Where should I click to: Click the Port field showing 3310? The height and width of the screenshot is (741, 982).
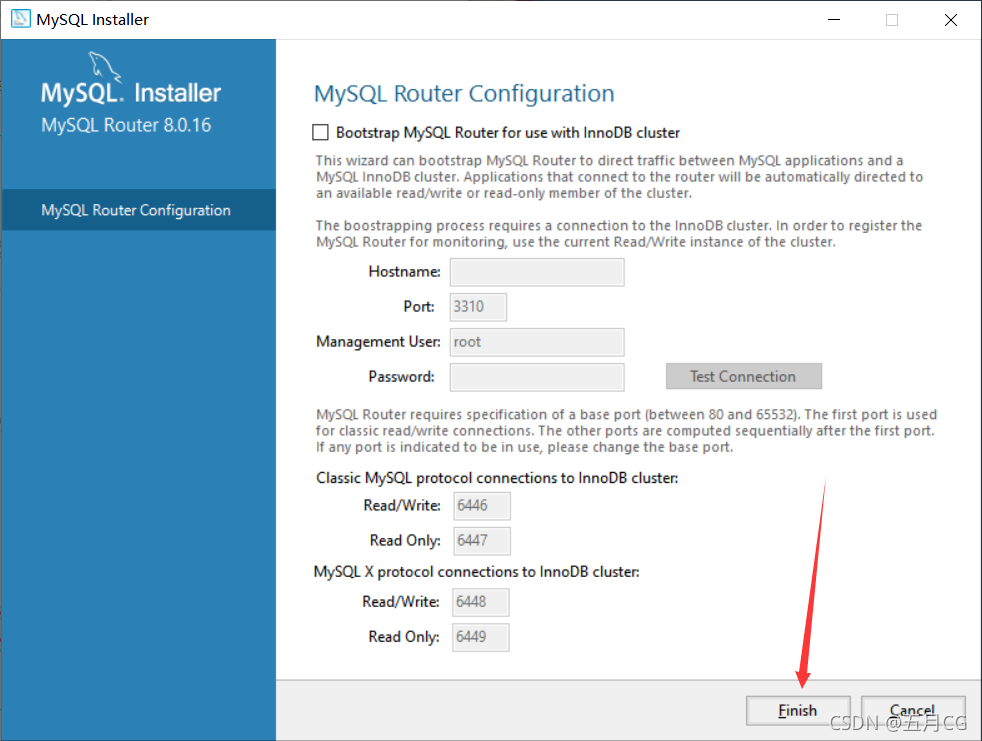tap(478, 307)
